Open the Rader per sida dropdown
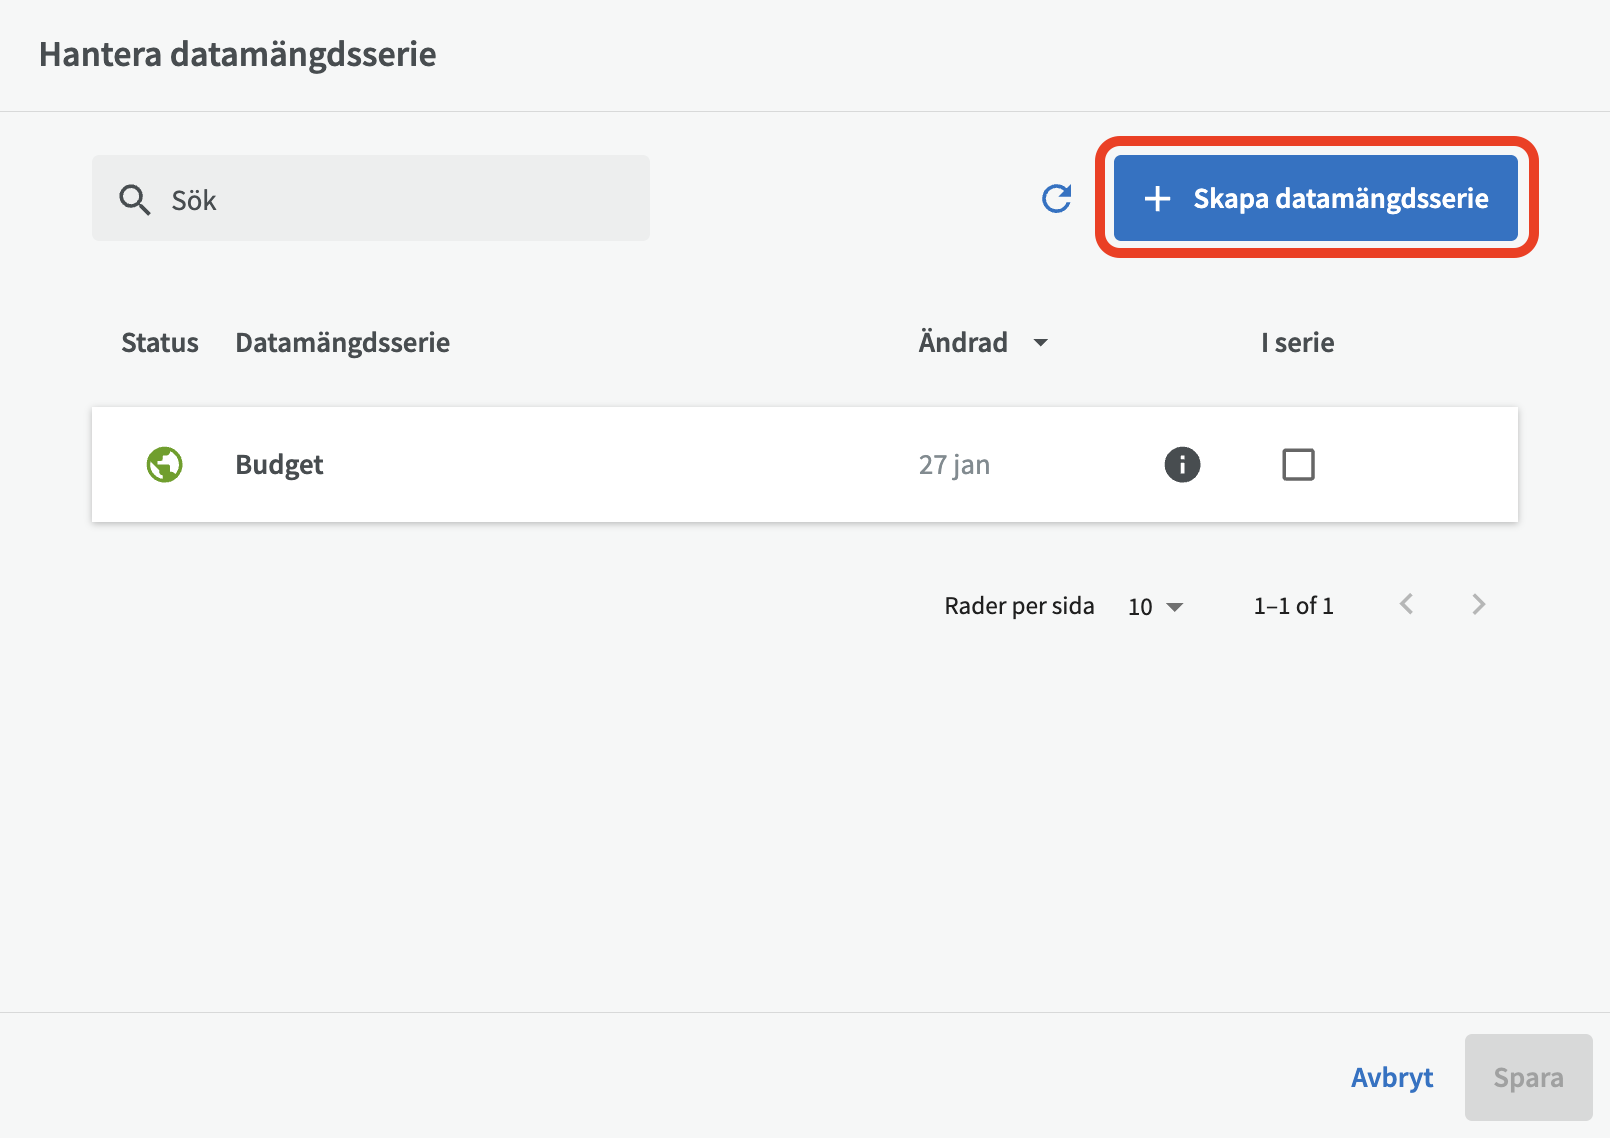The width and height of the screenshot is (1610, 1138). point(1155,606)
